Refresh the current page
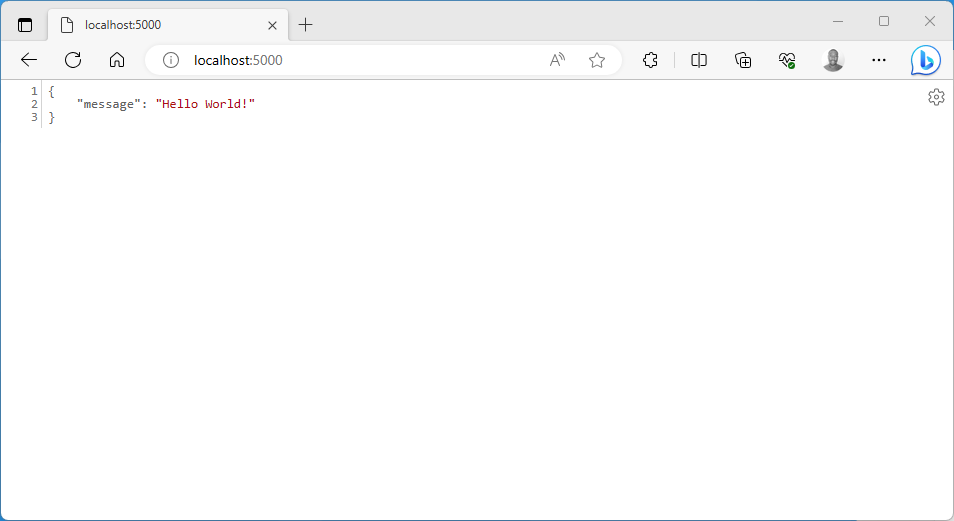Viewport: 954px width, 521px height. point(73,60)
